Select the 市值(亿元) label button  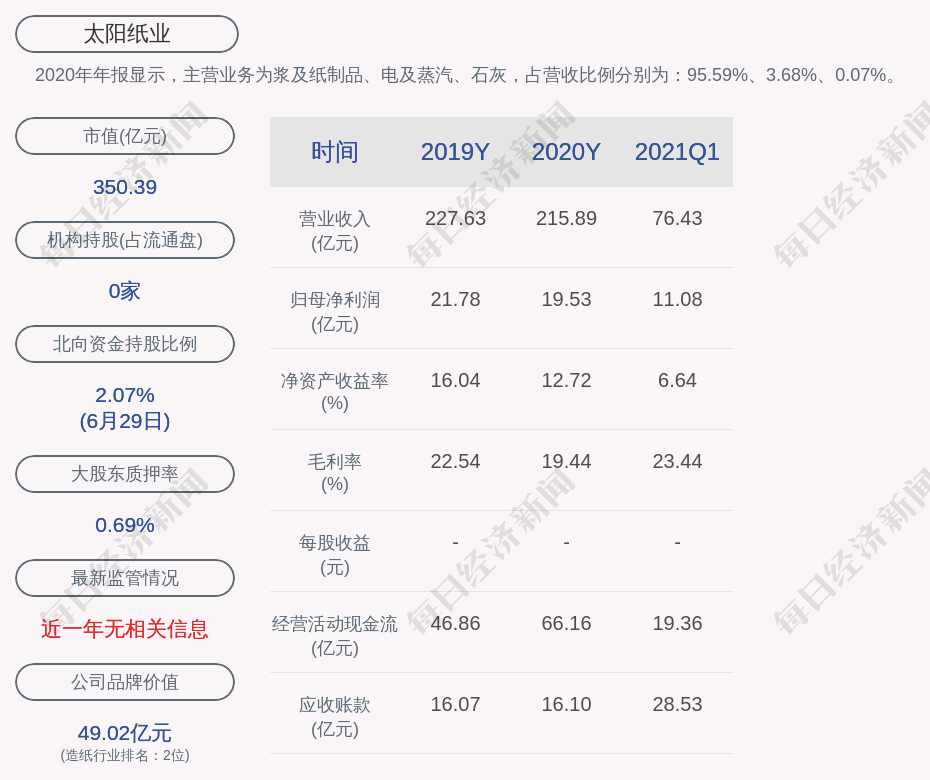click(125, 136)
